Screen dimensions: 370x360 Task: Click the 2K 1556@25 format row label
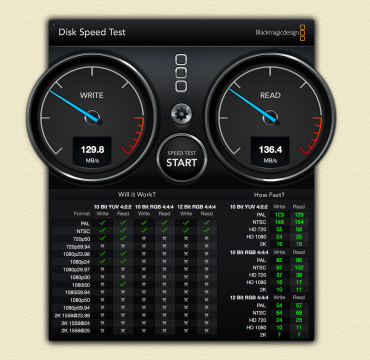point(76,331)
